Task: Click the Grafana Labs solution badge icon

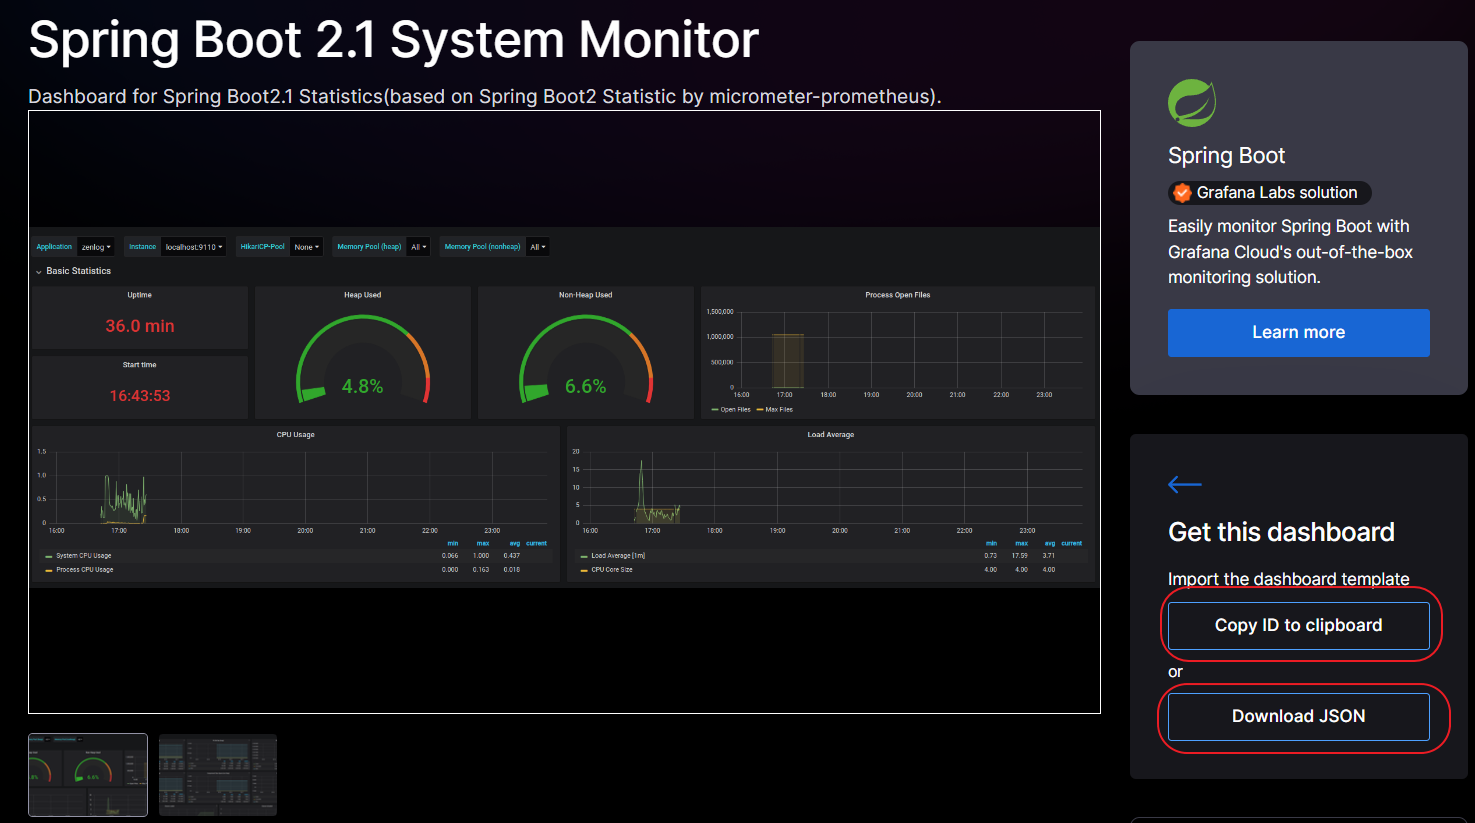Action: tap(1182, 193)
